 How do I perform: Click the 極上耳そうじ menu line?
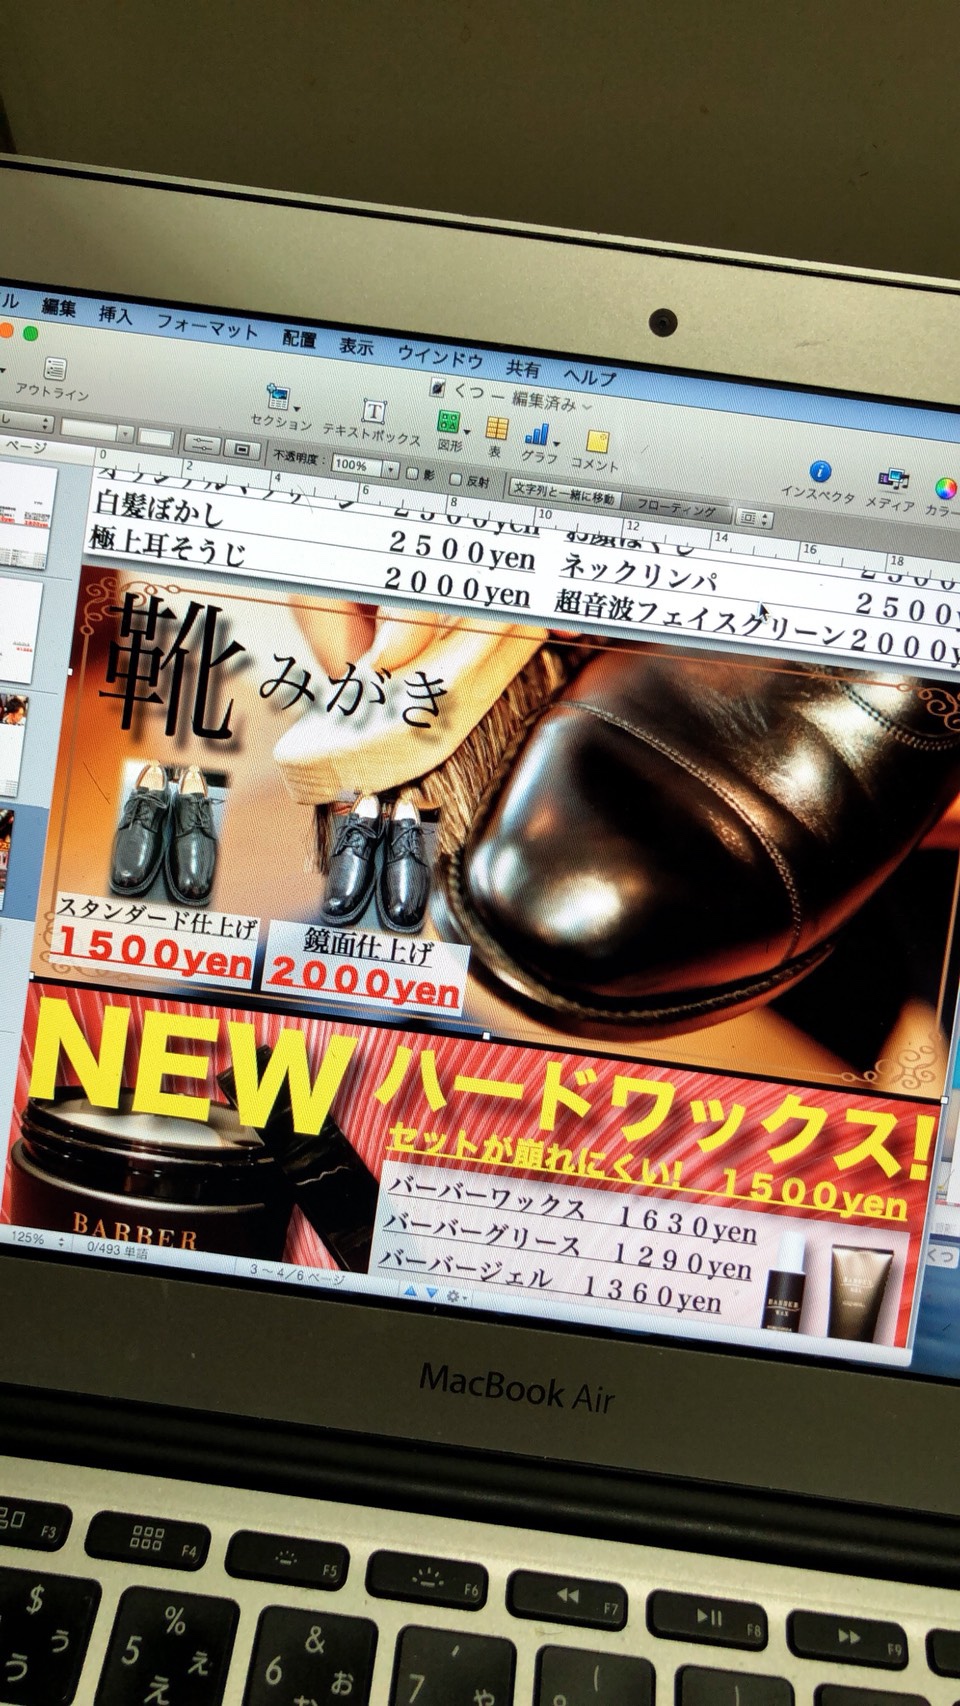169,546
